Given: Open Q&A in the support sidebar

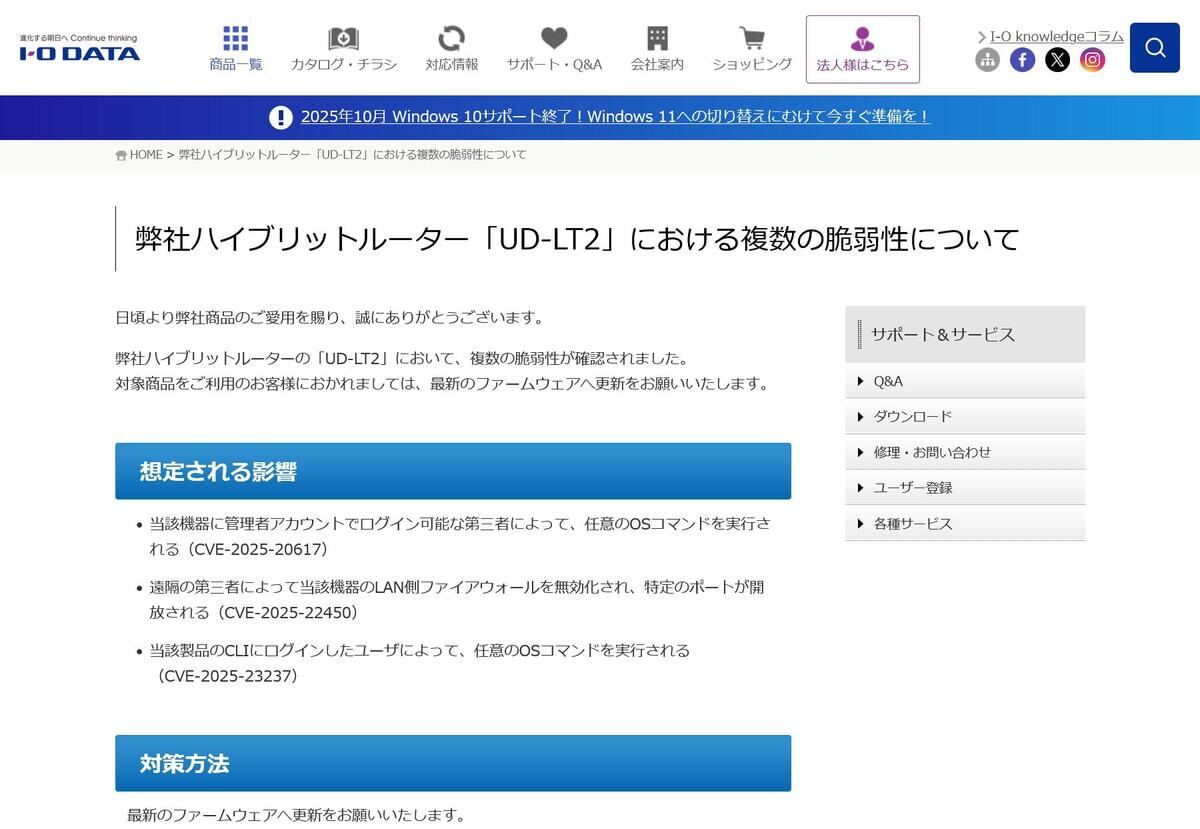Looking at the screenshot, I should pyautogui.click(x=965, y=381).
